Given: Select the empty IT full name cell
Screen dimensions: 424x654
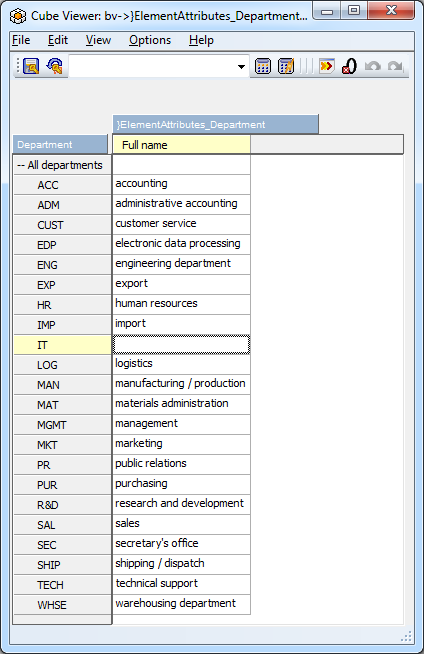Looking at the screenshot, I should (x=181, y=345).
